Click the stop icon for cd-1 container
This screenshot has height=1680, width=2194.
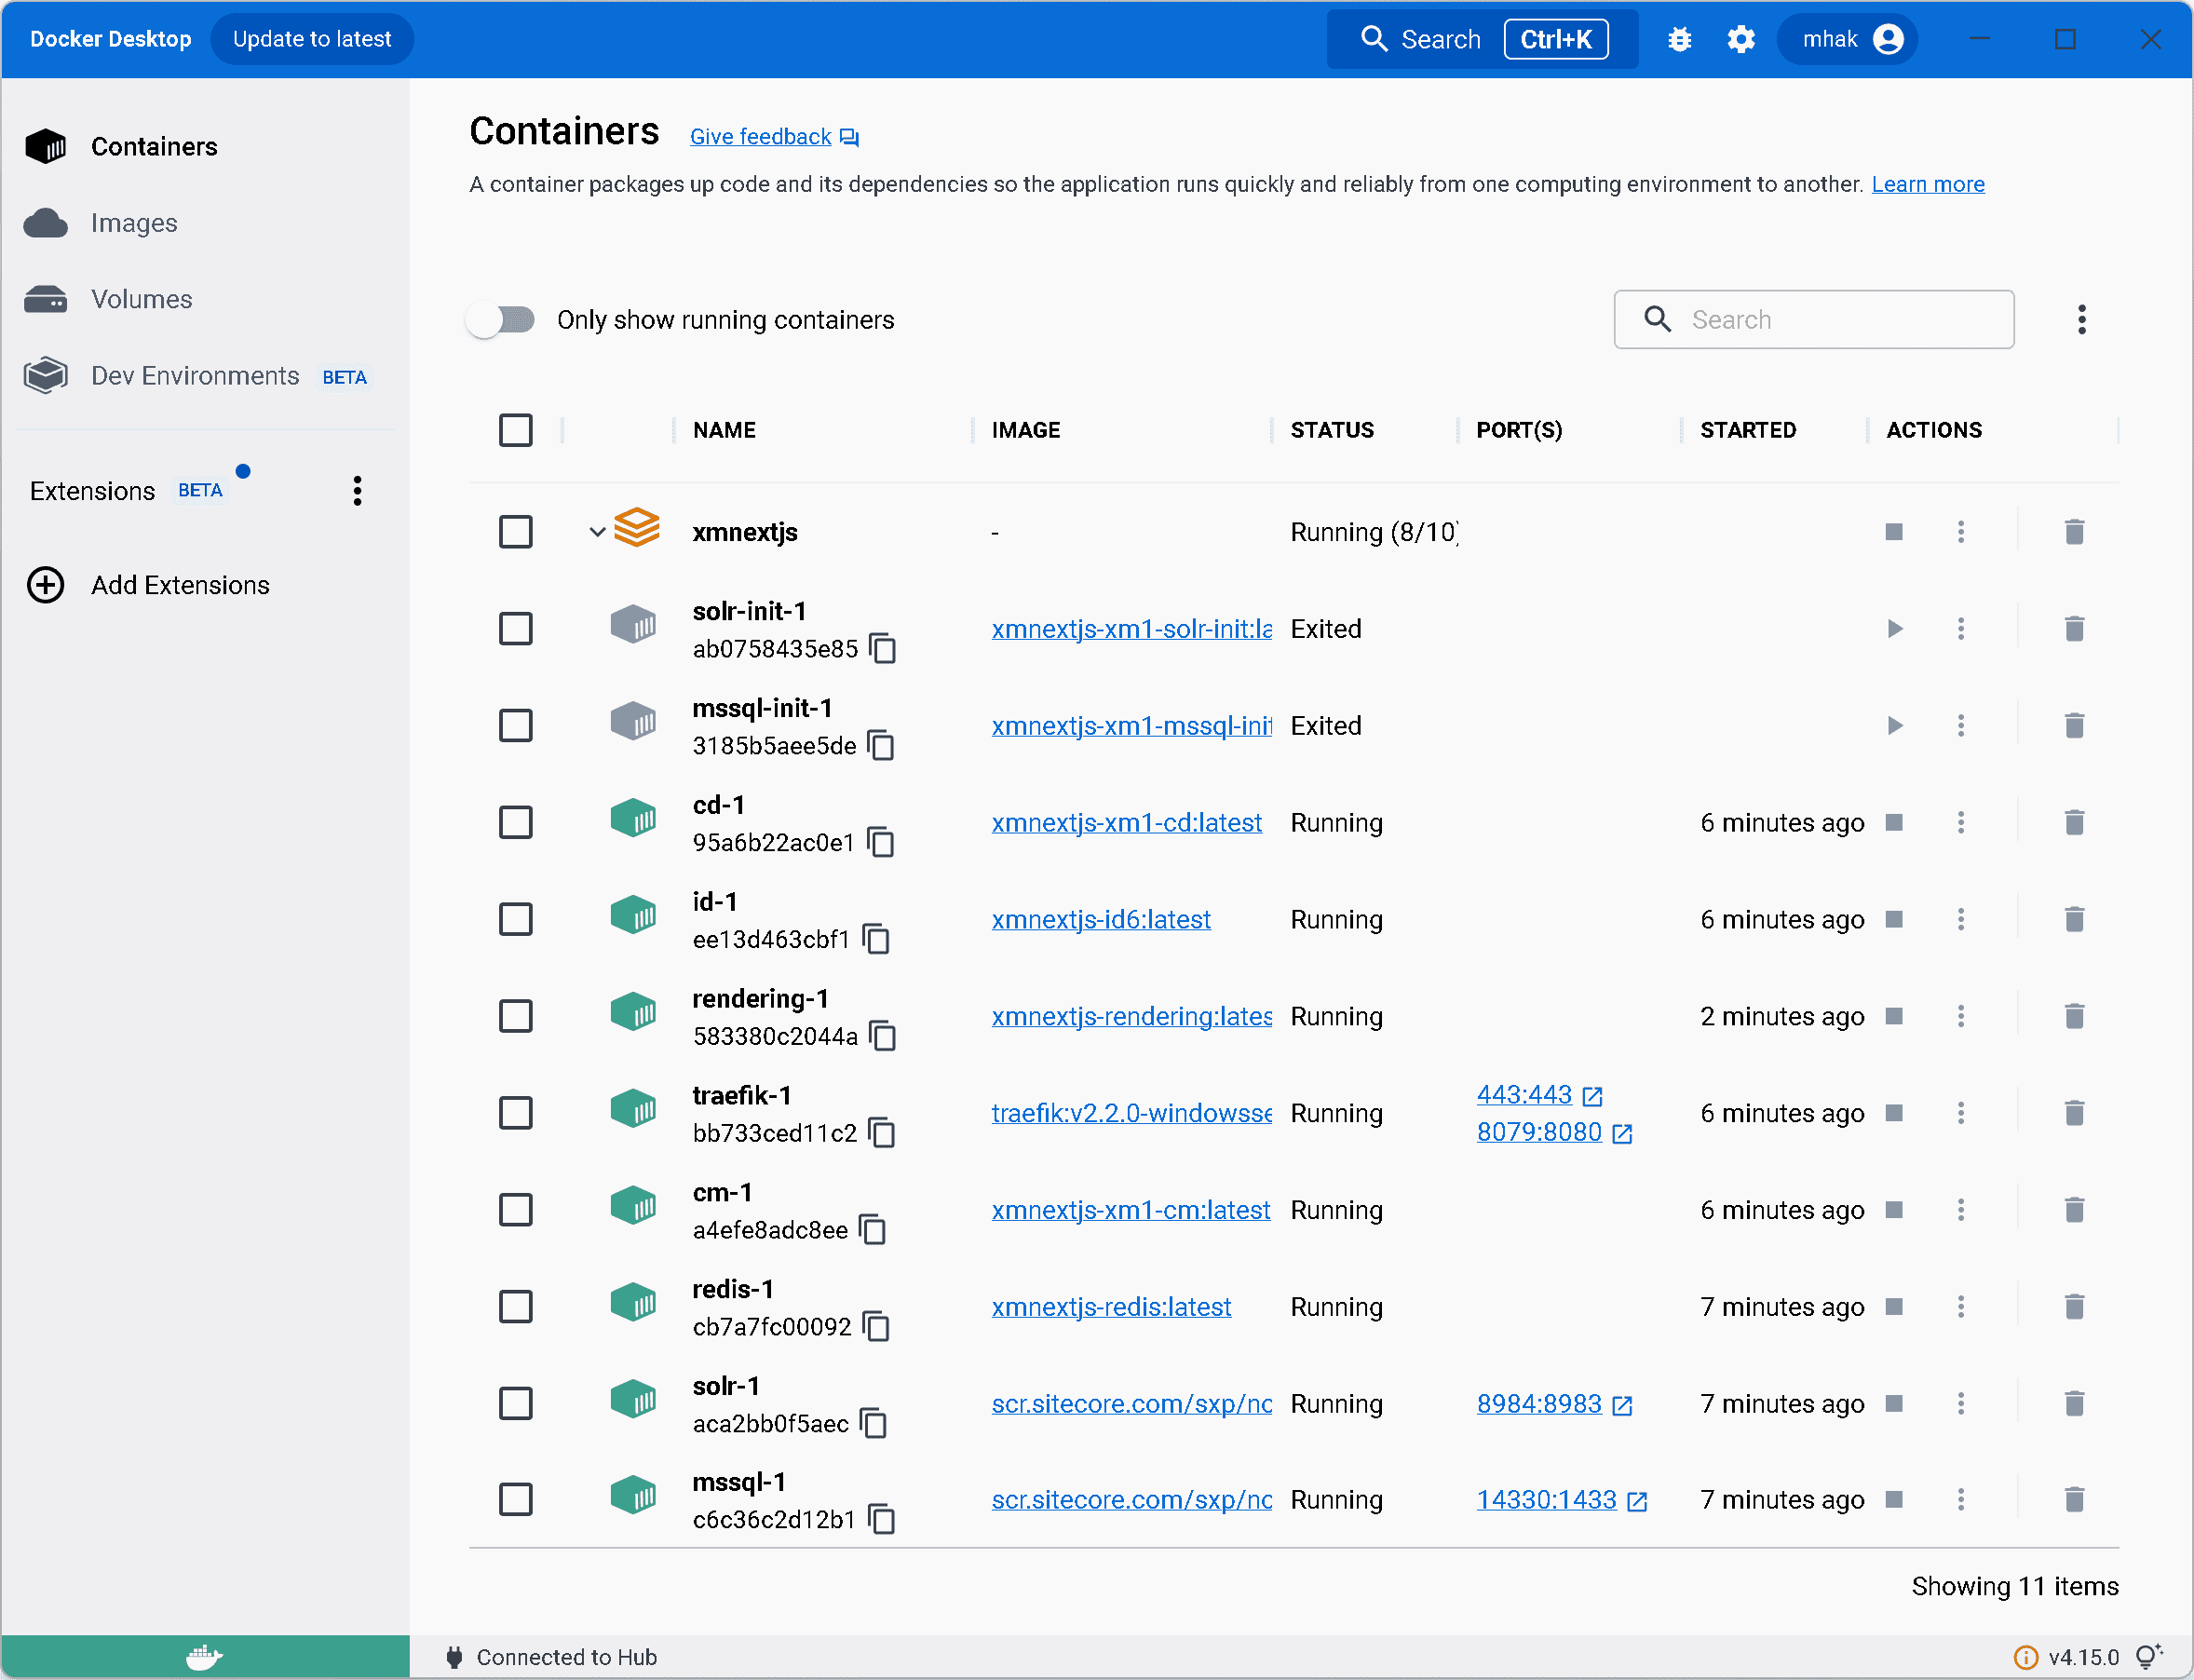[1894, 822]
